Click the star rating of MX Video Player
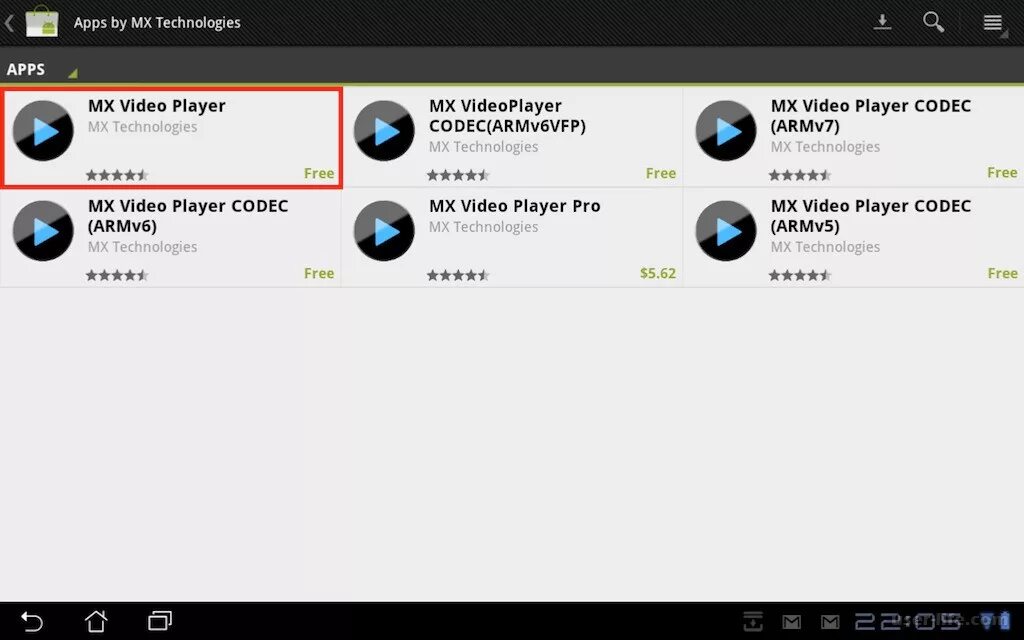This screenshot has height=640, width=1024. (117, 175)
